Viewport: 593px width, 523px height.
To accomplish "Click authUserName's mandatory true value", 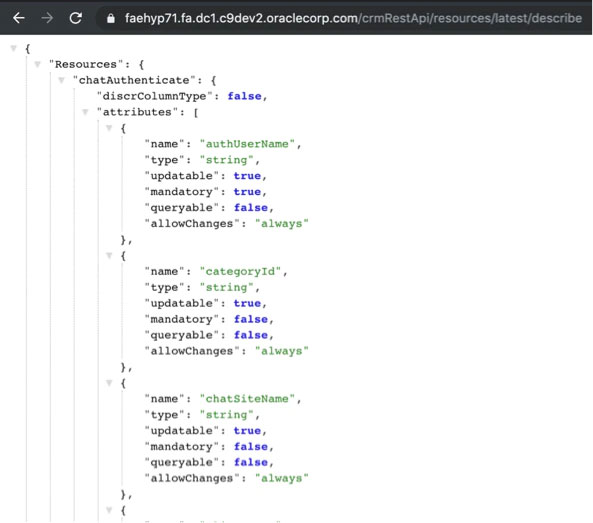I will tap(247, 192).
